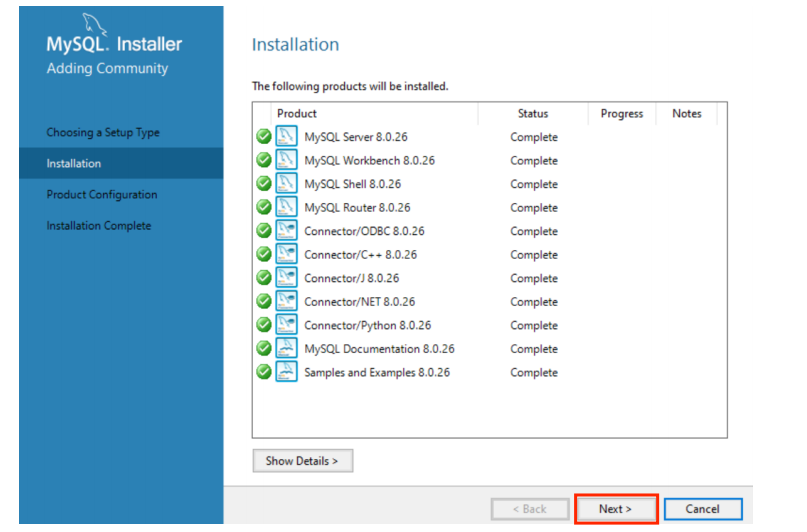The height and width of the screenshot is (532, 807).
Task: Select the Installation Complete step
Action: 99,225
